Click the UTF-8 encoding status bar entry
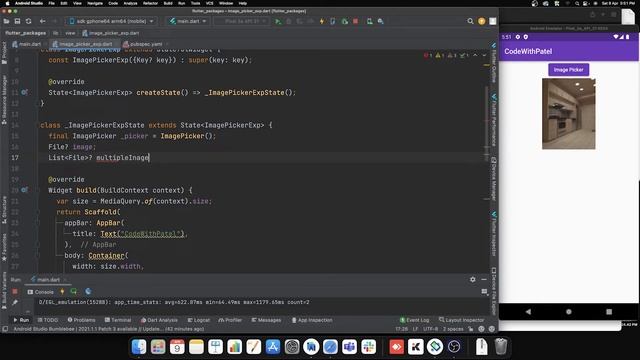The height and width of the screenshot is (360, 640). tap(430, 329)
